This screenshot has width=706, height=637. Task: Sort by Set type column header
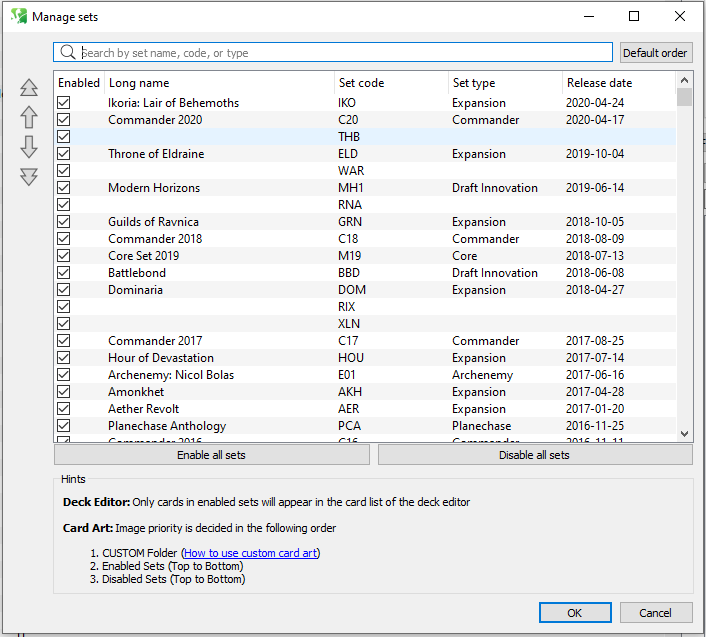(505, 83)
